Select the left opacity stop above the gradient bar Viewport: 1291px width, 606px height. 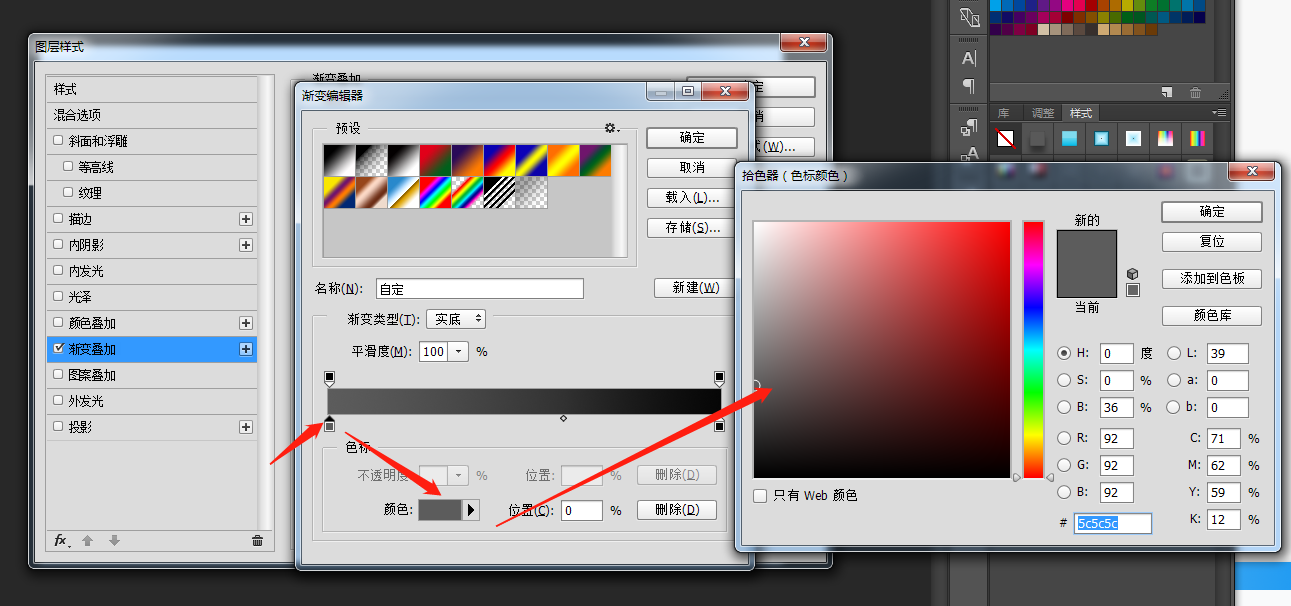[x=329, y=378]
